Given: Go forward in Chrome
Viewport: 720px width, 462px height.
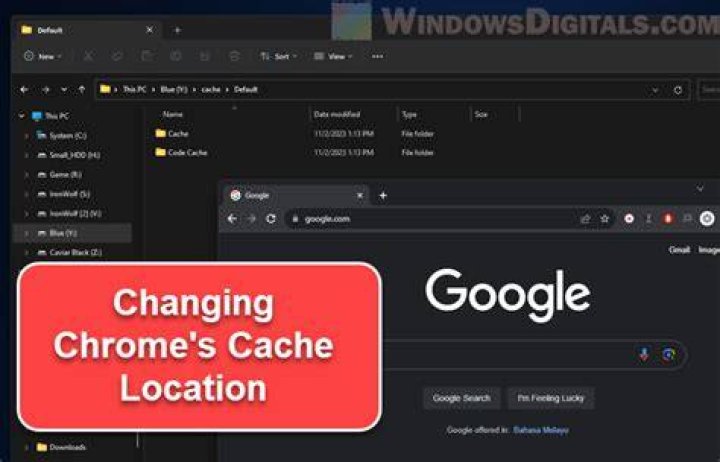Looking at the screenshot, I should [x=252, y=219].
